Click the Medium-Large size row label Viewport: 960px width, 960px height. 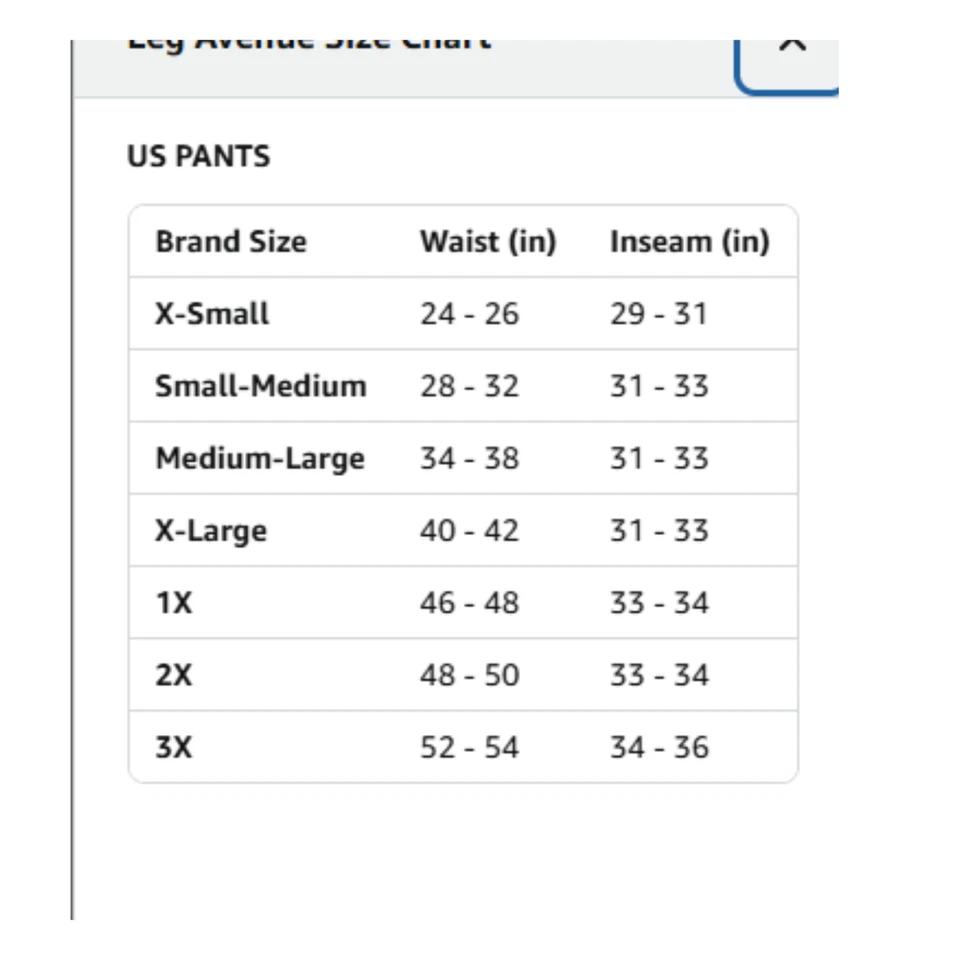pos(260,459)
